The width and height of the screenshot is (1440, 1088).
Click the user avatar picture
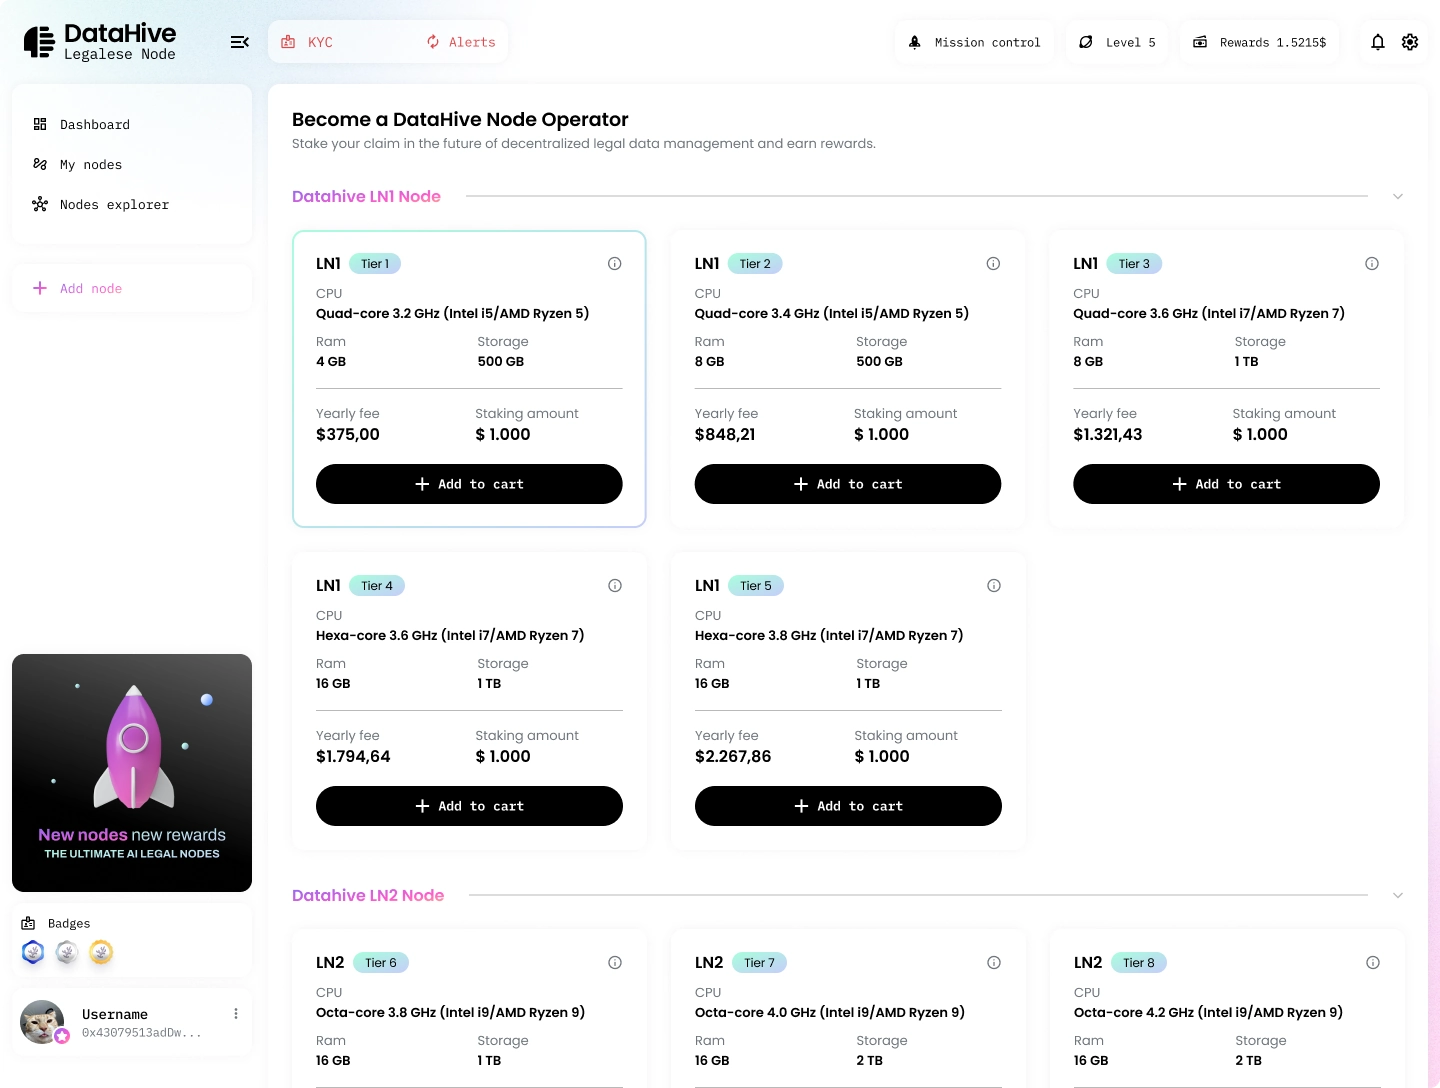[42, 1022]
